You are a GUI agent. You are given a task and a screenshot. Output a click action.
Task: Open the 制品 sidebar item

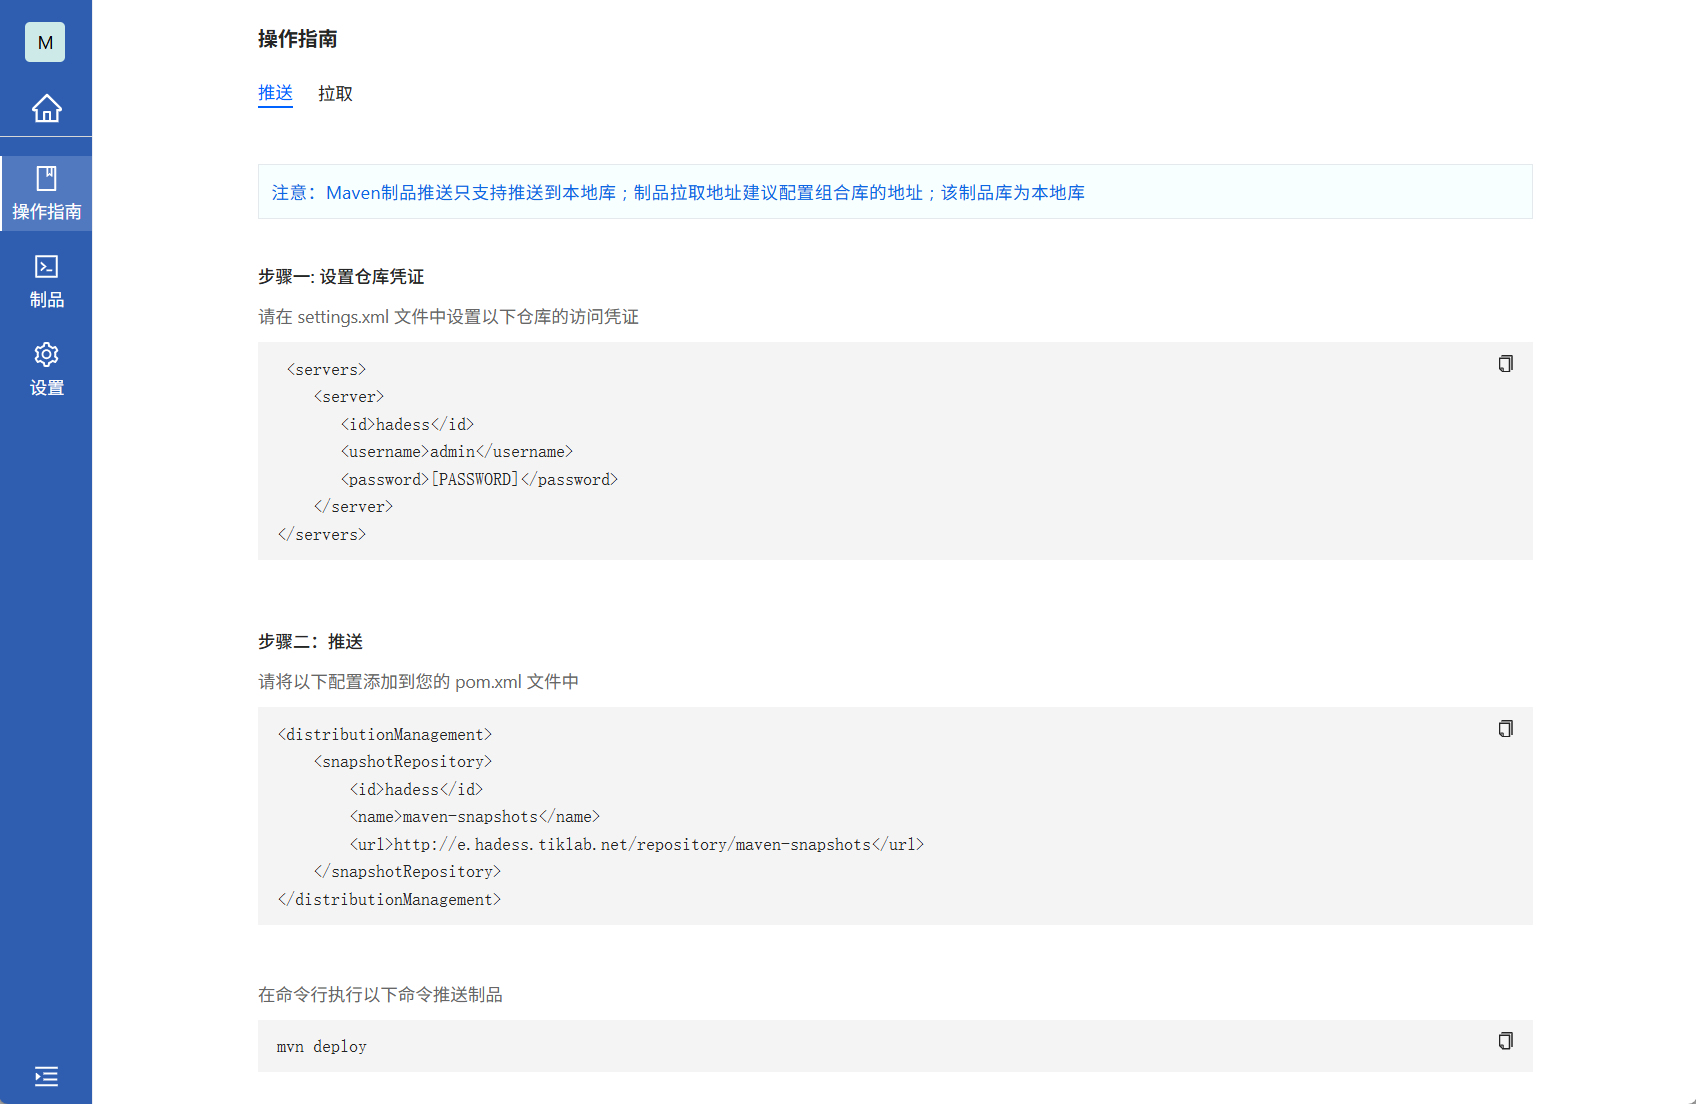46,282
